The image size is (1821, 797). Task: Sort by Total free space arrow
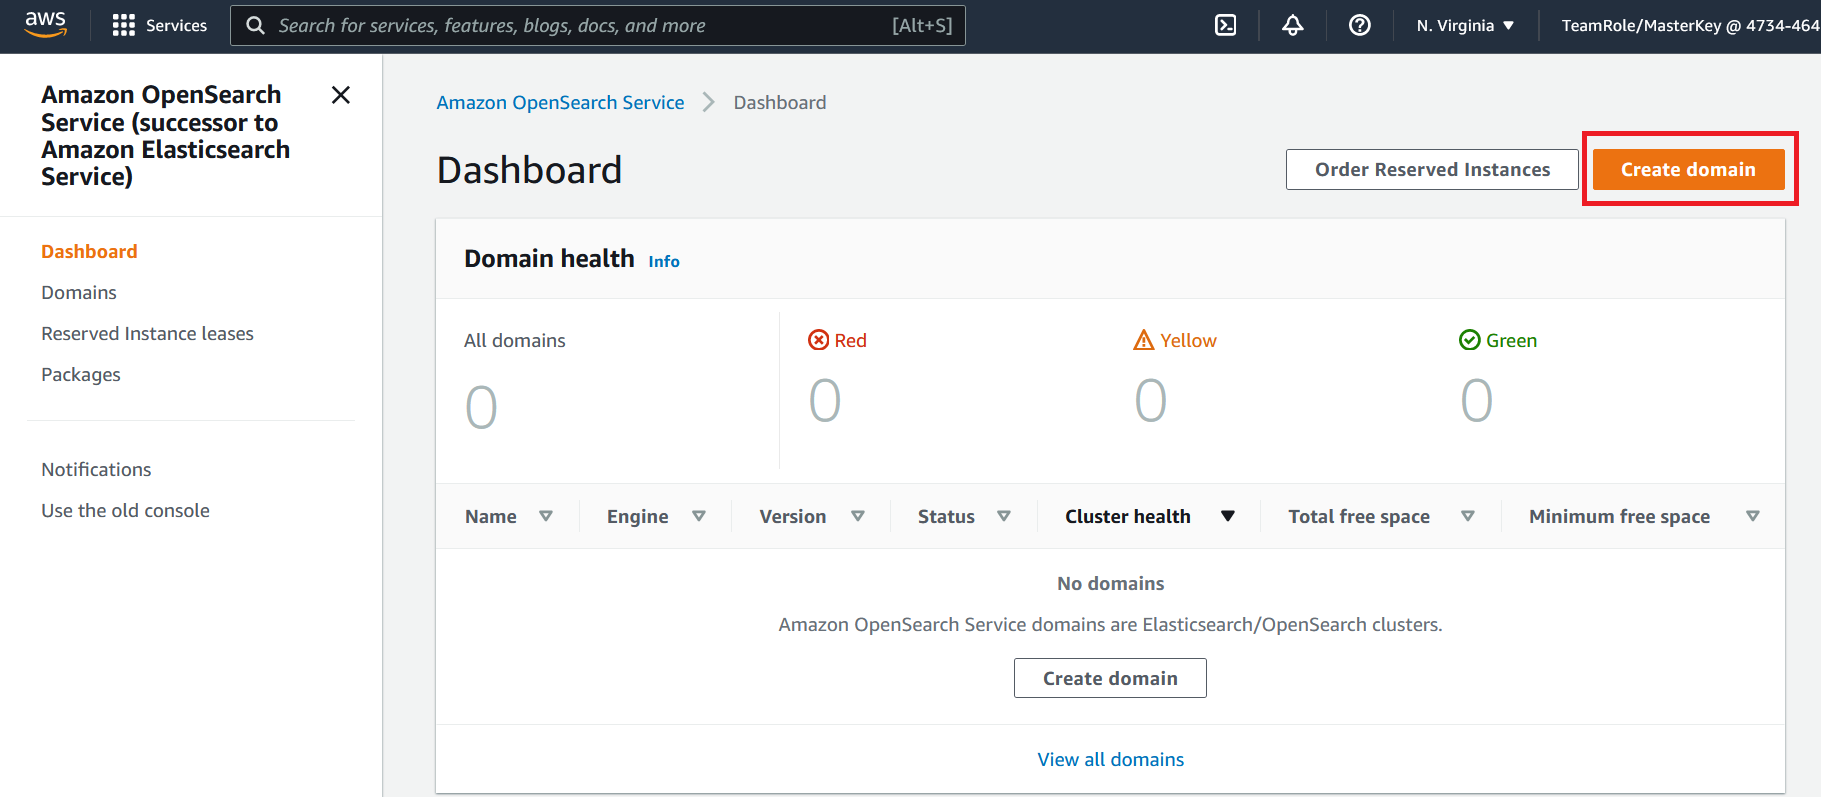coord(1468,516)
